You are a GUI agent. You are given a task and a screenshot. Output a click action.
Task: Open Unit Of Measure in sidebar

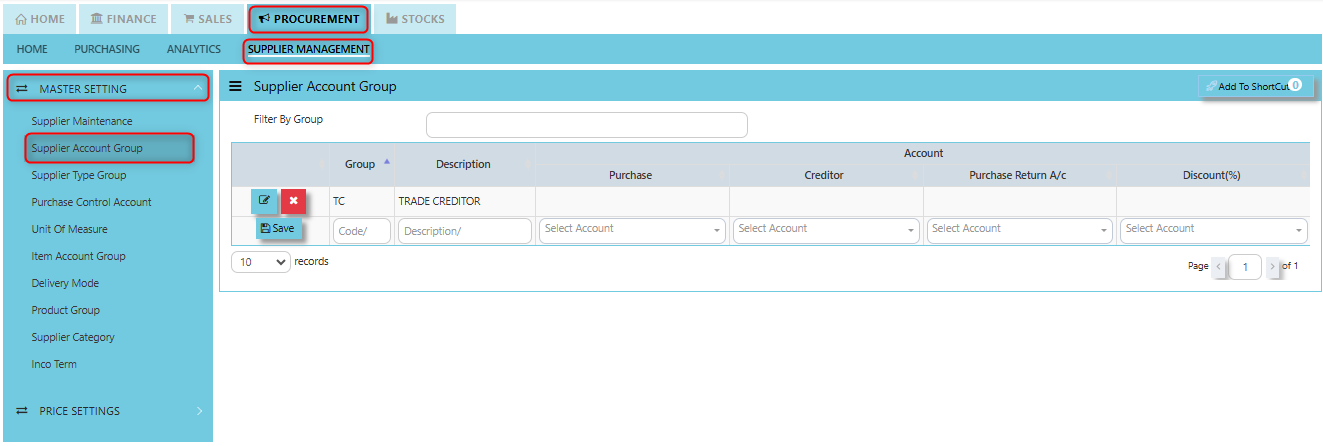(70, 229)
